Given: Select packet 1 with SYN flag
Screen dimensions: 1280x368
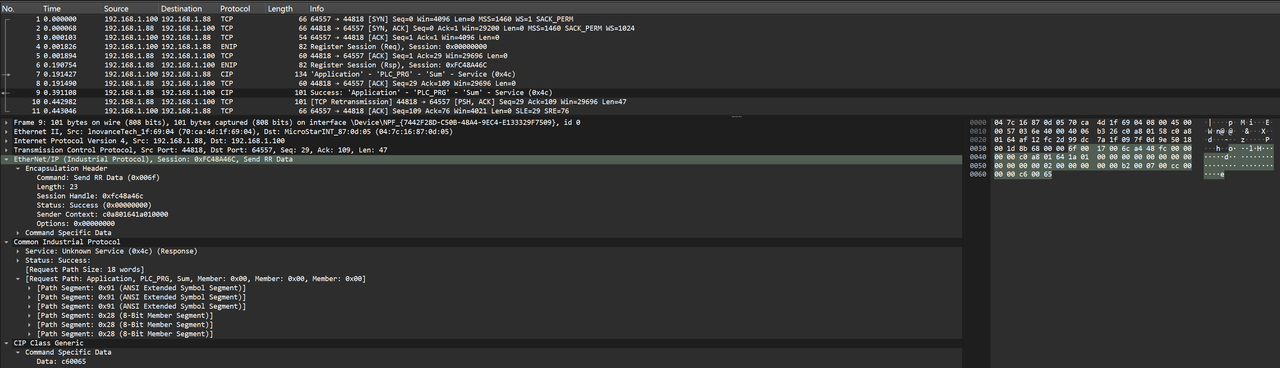Looking at the screenshot, I should coord(640,19).
